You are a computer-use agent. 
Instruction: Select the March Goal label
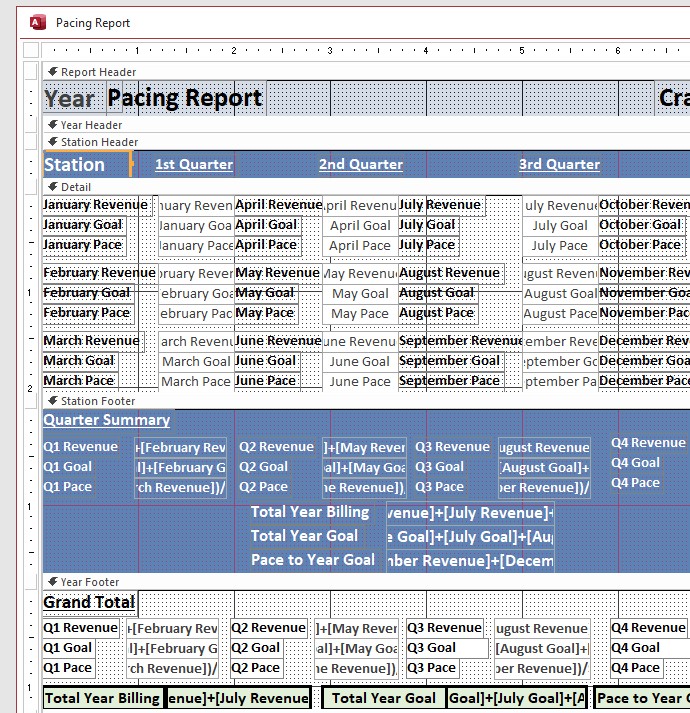coord(81,361)
